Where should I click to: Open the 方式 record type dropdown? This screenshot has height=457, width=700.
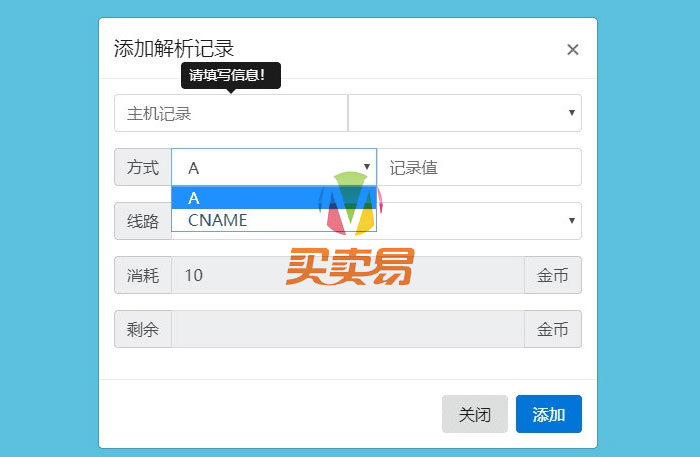click(x=274, y=167)
